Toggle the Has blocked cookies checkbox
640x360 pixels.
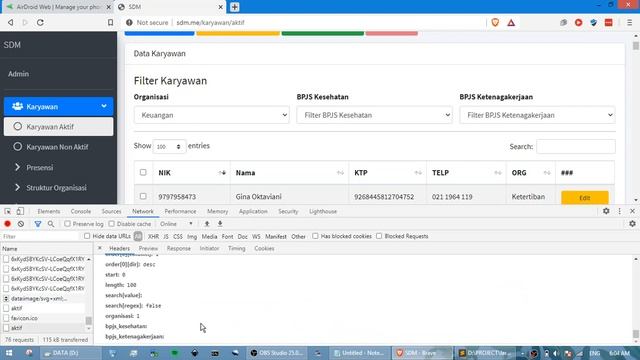[x=315, y=236]
